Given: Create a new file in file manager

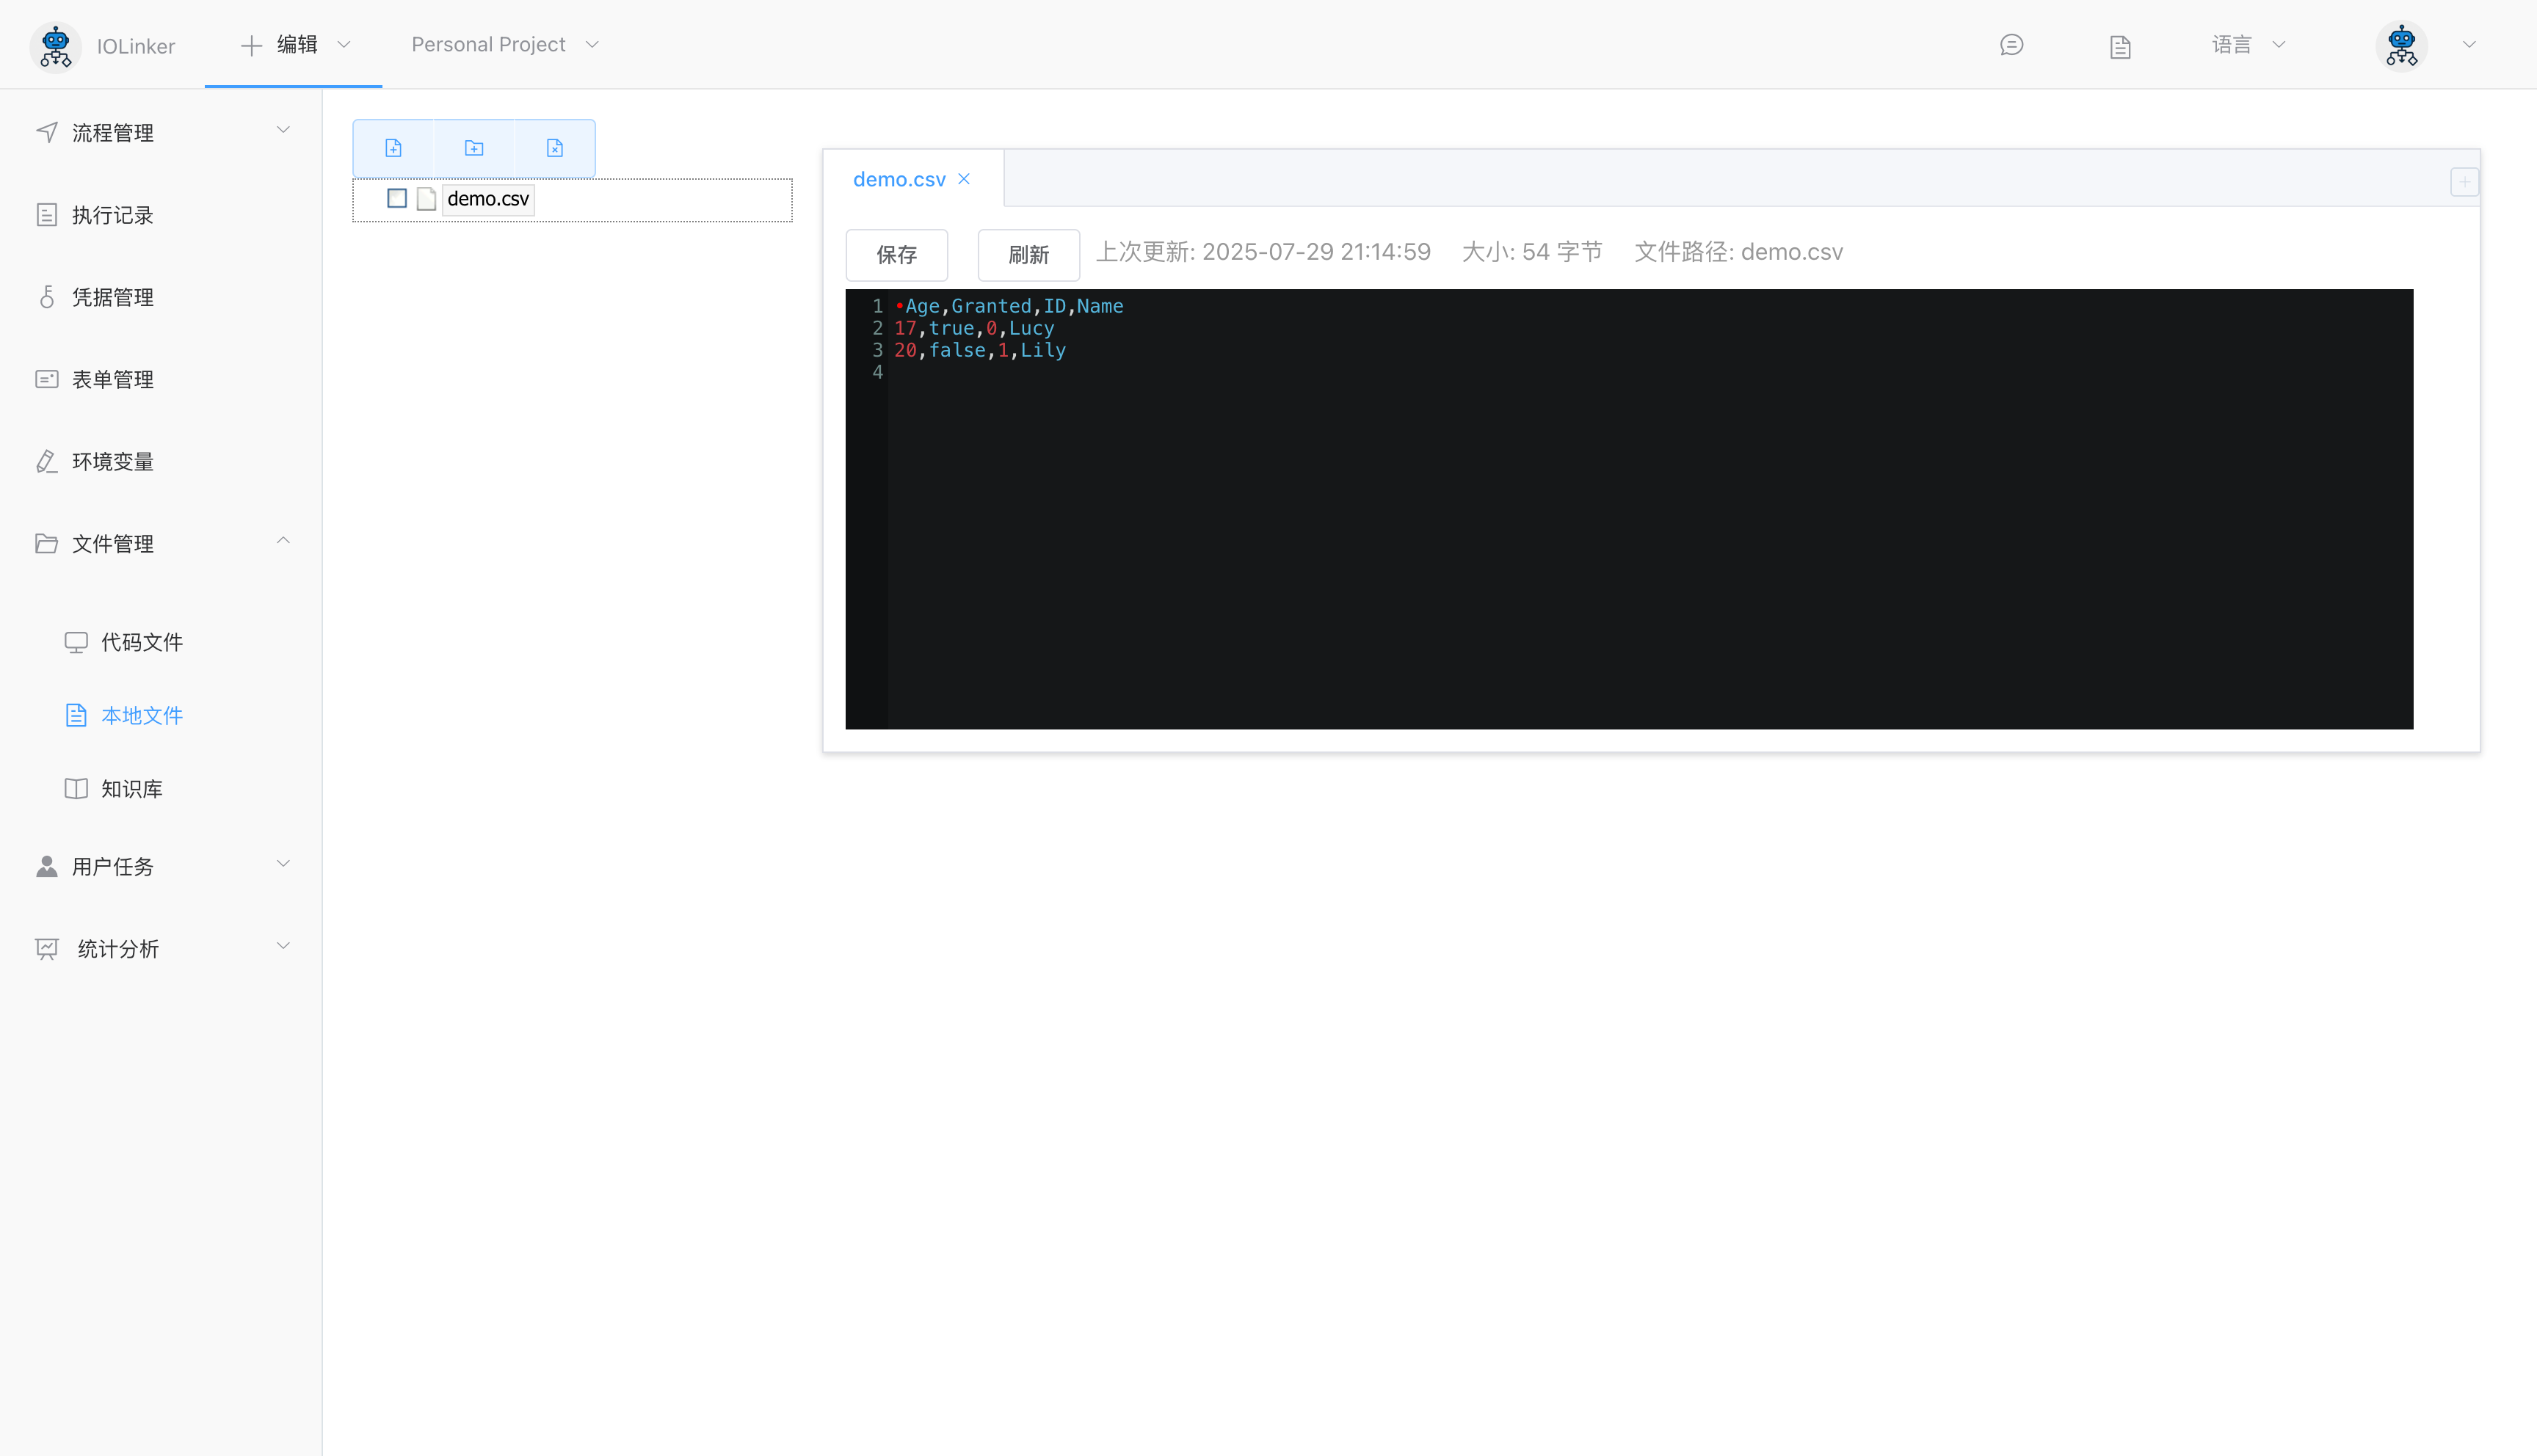Looking at the screenshot, I should pyautogui.click(x=393, y=147).
